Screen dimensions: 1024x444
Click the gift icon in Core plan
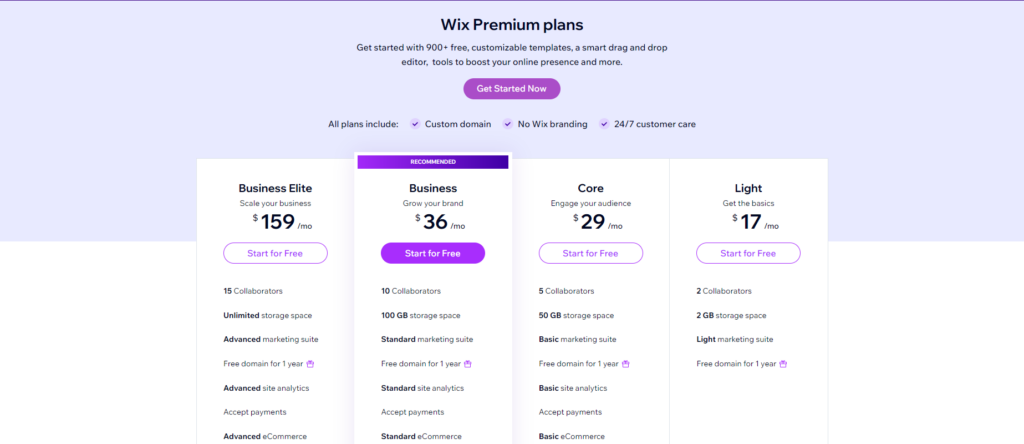pyautogui.click(x=626, y=364)
